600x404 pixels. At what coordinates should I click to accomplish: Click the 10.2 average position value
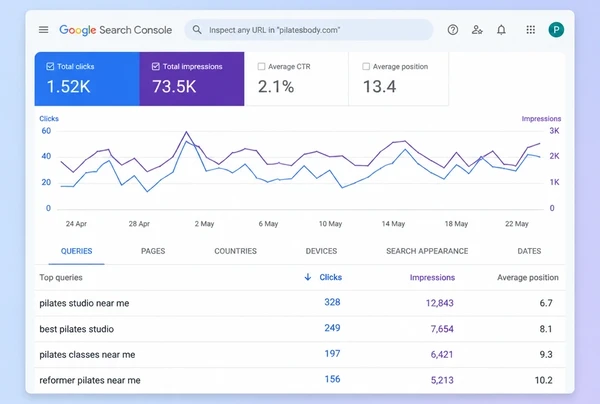coord(544,380)
